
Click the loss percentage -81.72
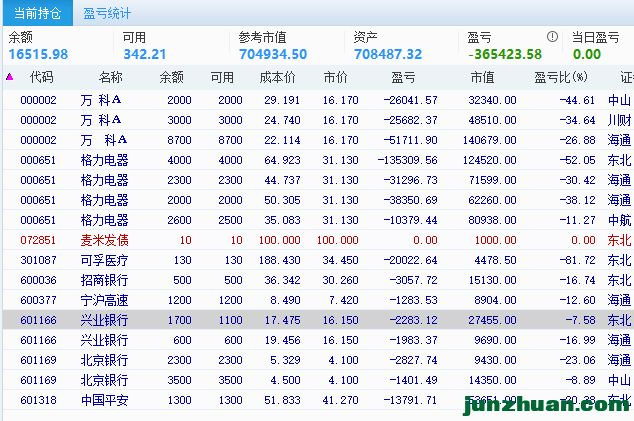[x=577, y=260]
